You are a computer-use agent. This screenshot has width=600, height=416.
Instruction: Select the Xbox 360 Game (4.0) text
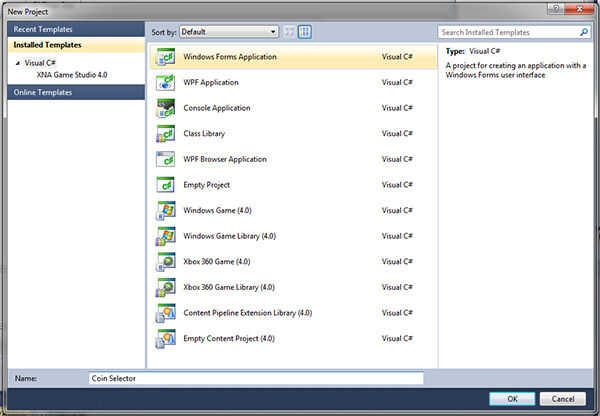click(217, 262)
